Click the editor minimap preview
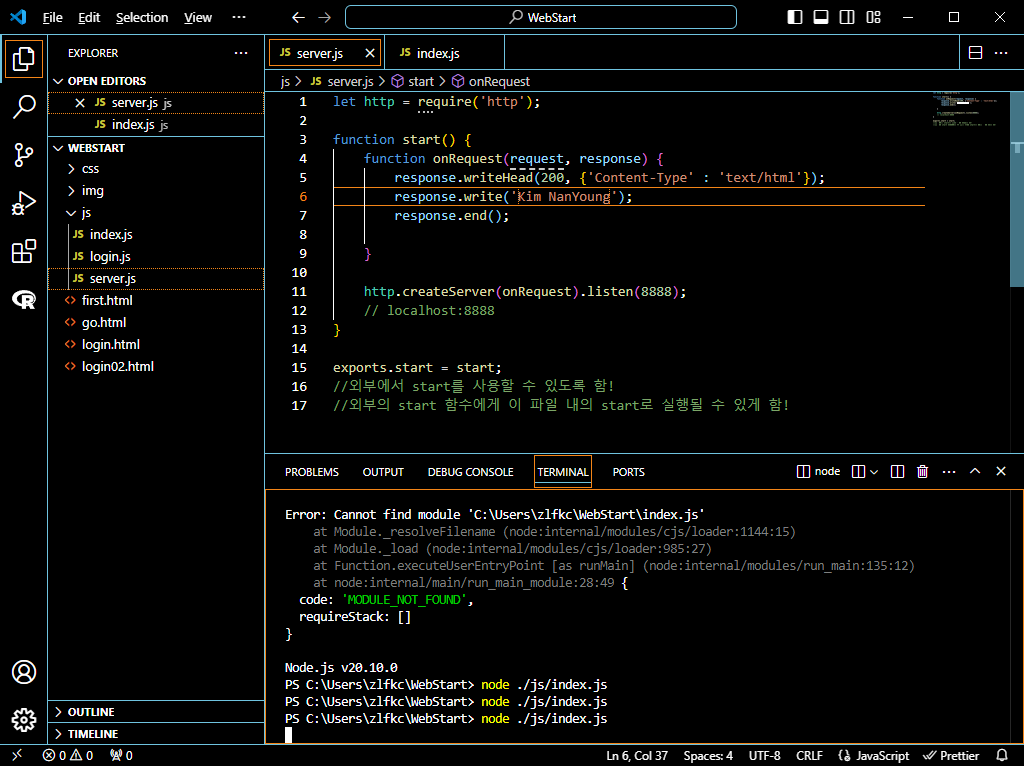The height and width of the screenshot is (766, 1024). point(970,111)
